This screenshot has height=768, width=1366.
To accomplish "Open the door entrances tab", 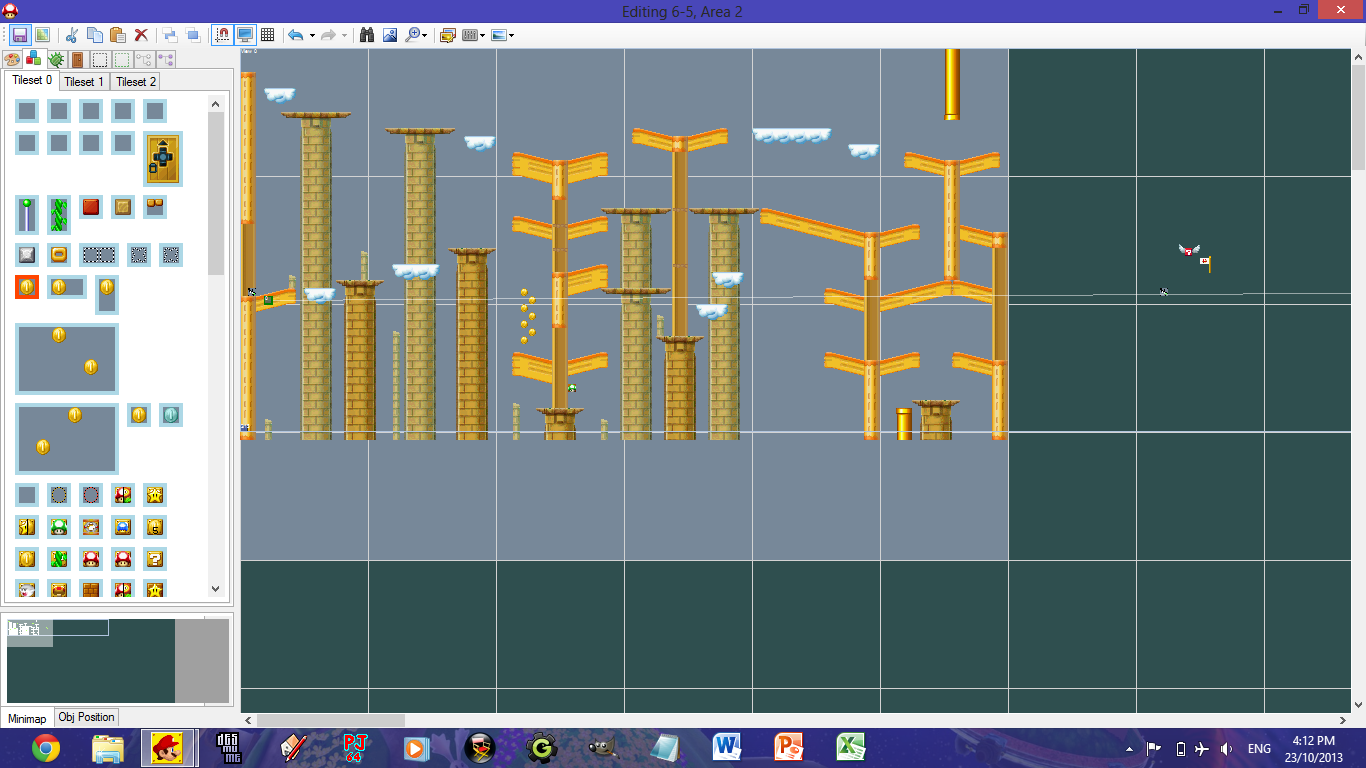I will click(x=77, y=59).
